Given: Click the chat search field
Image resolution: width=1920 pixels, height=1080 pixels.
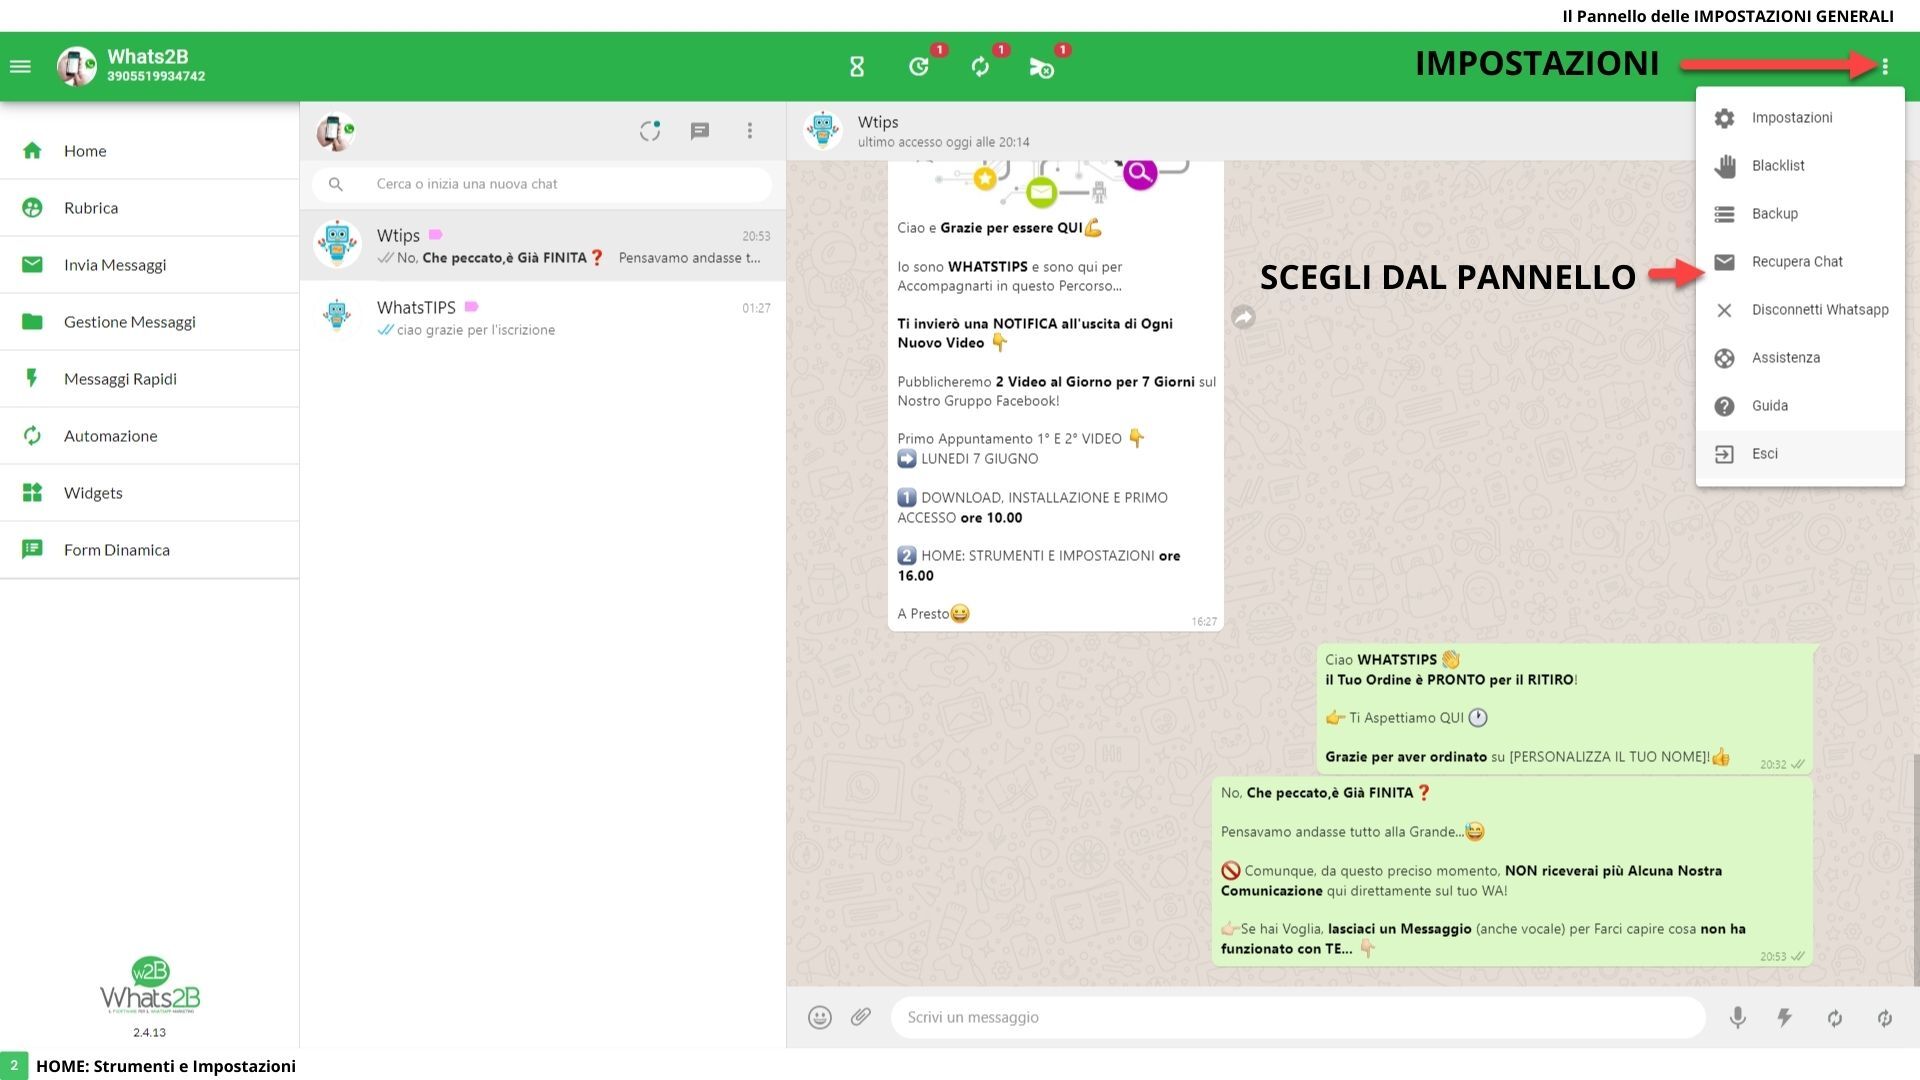Looking at the screenshot, I should 542,184.
